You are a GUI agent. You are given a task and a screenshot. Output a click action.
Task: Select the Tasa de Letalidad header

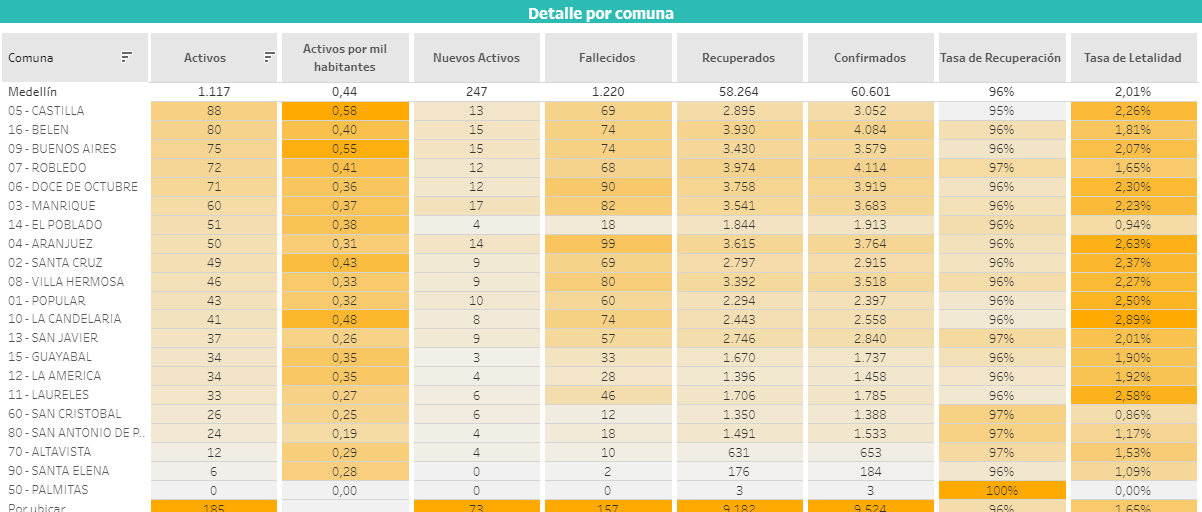pos(1133,58)
